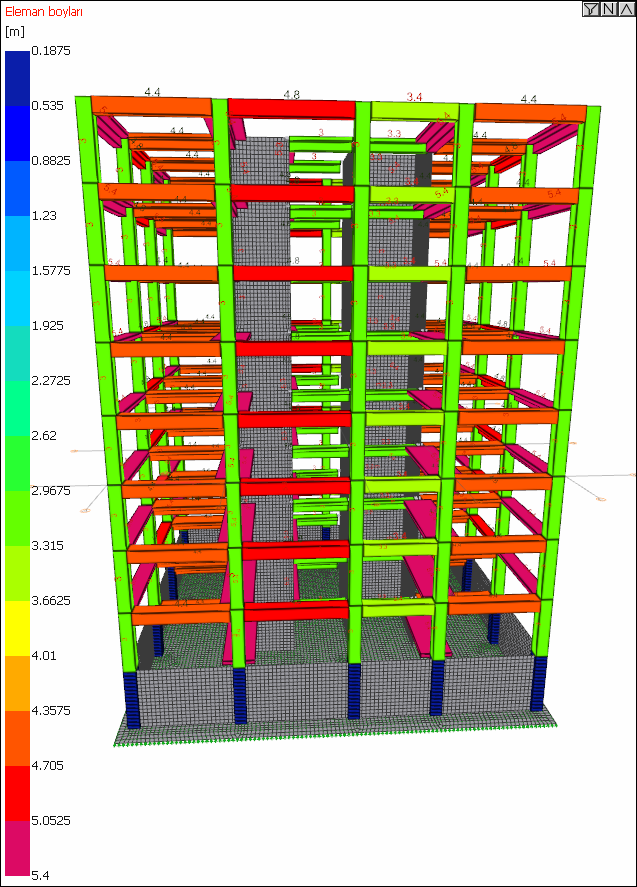Pick the yellow-green 3.315–3.6625 legend band
Image resolution: width=637 pixels, height=887 pixels.
coord(18,573)
